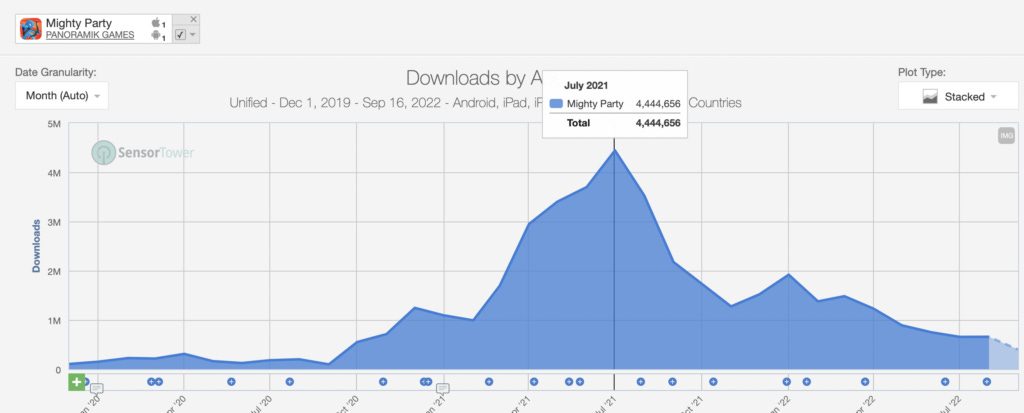Click the update marker on the Jan '22 gridline
The width and height of the screenshot is (1024, 413).
(787, 382)
